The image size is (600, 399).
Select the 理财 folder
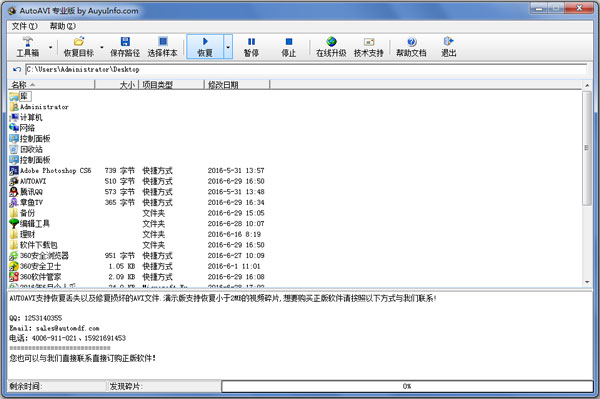tap(22, 234)
